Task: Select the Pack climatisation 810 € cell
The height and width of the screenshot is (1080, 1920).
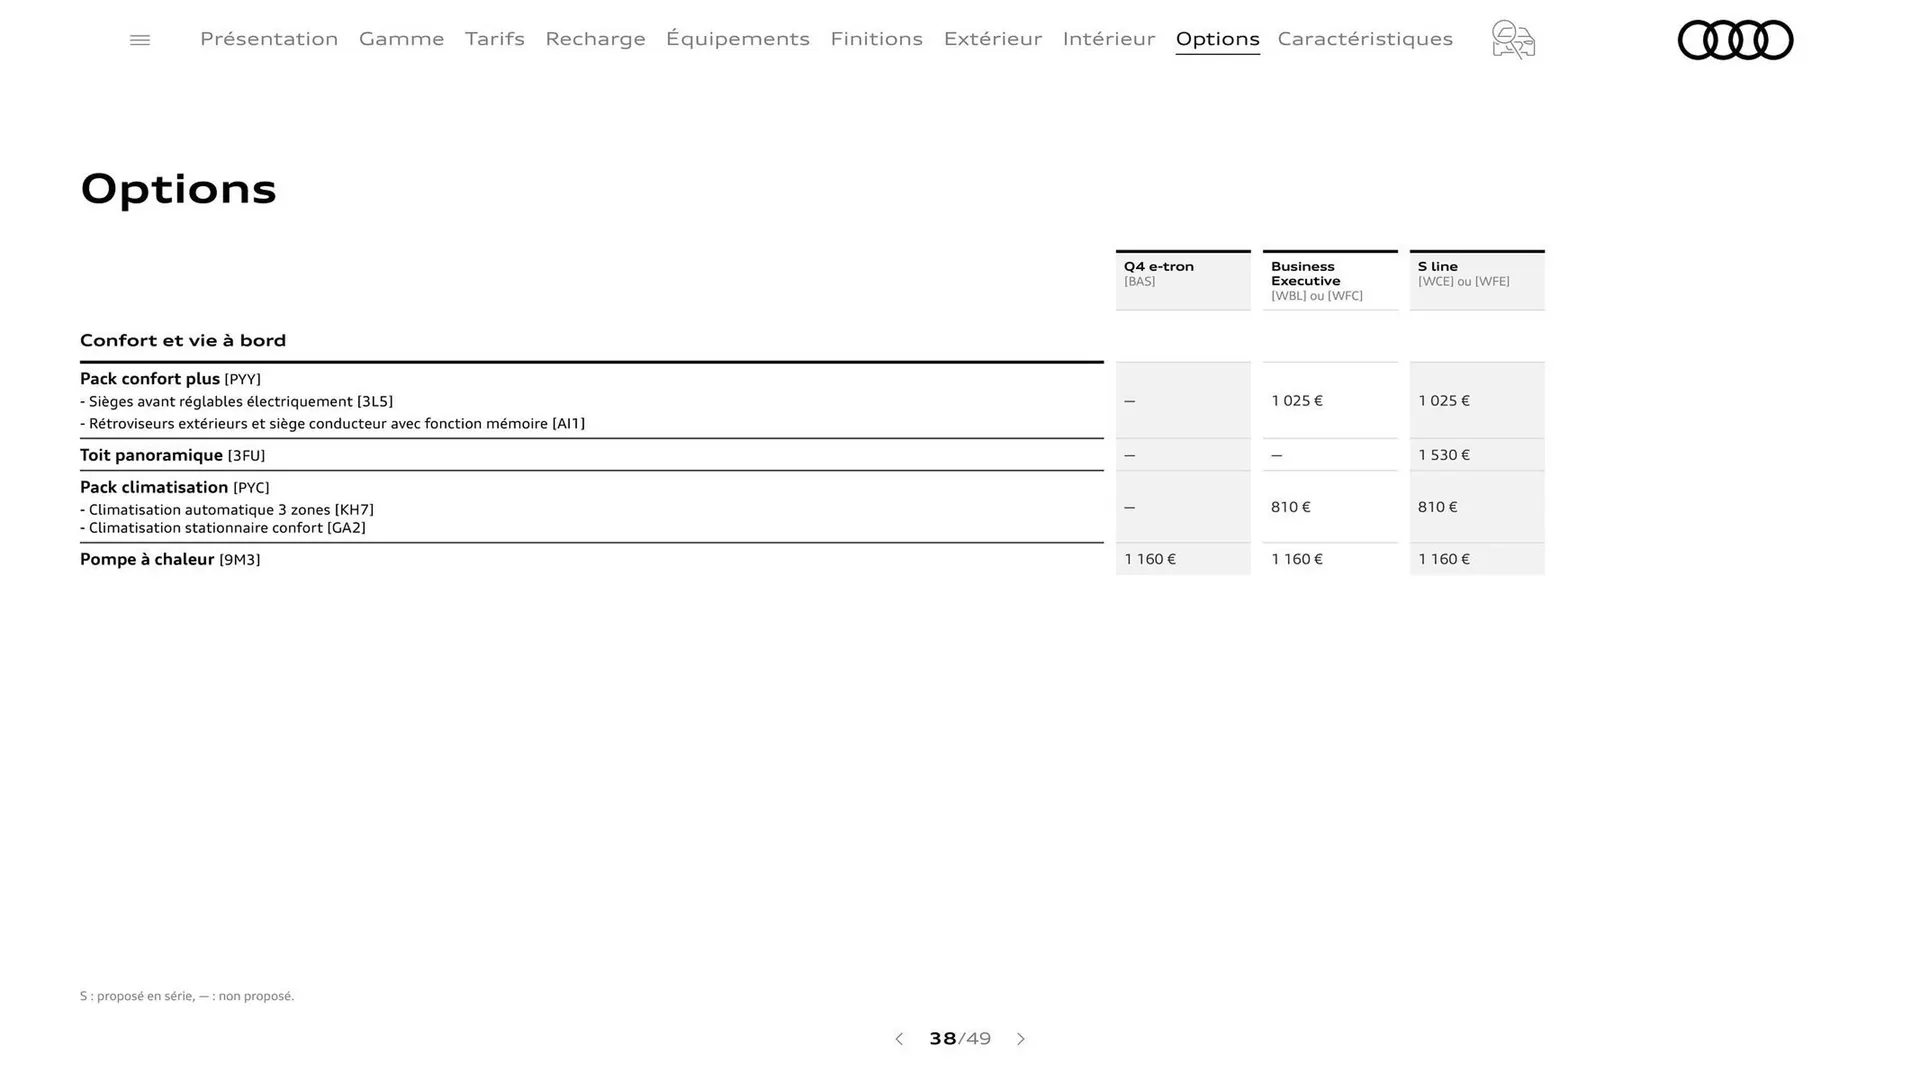Action: pos(1290,507)
